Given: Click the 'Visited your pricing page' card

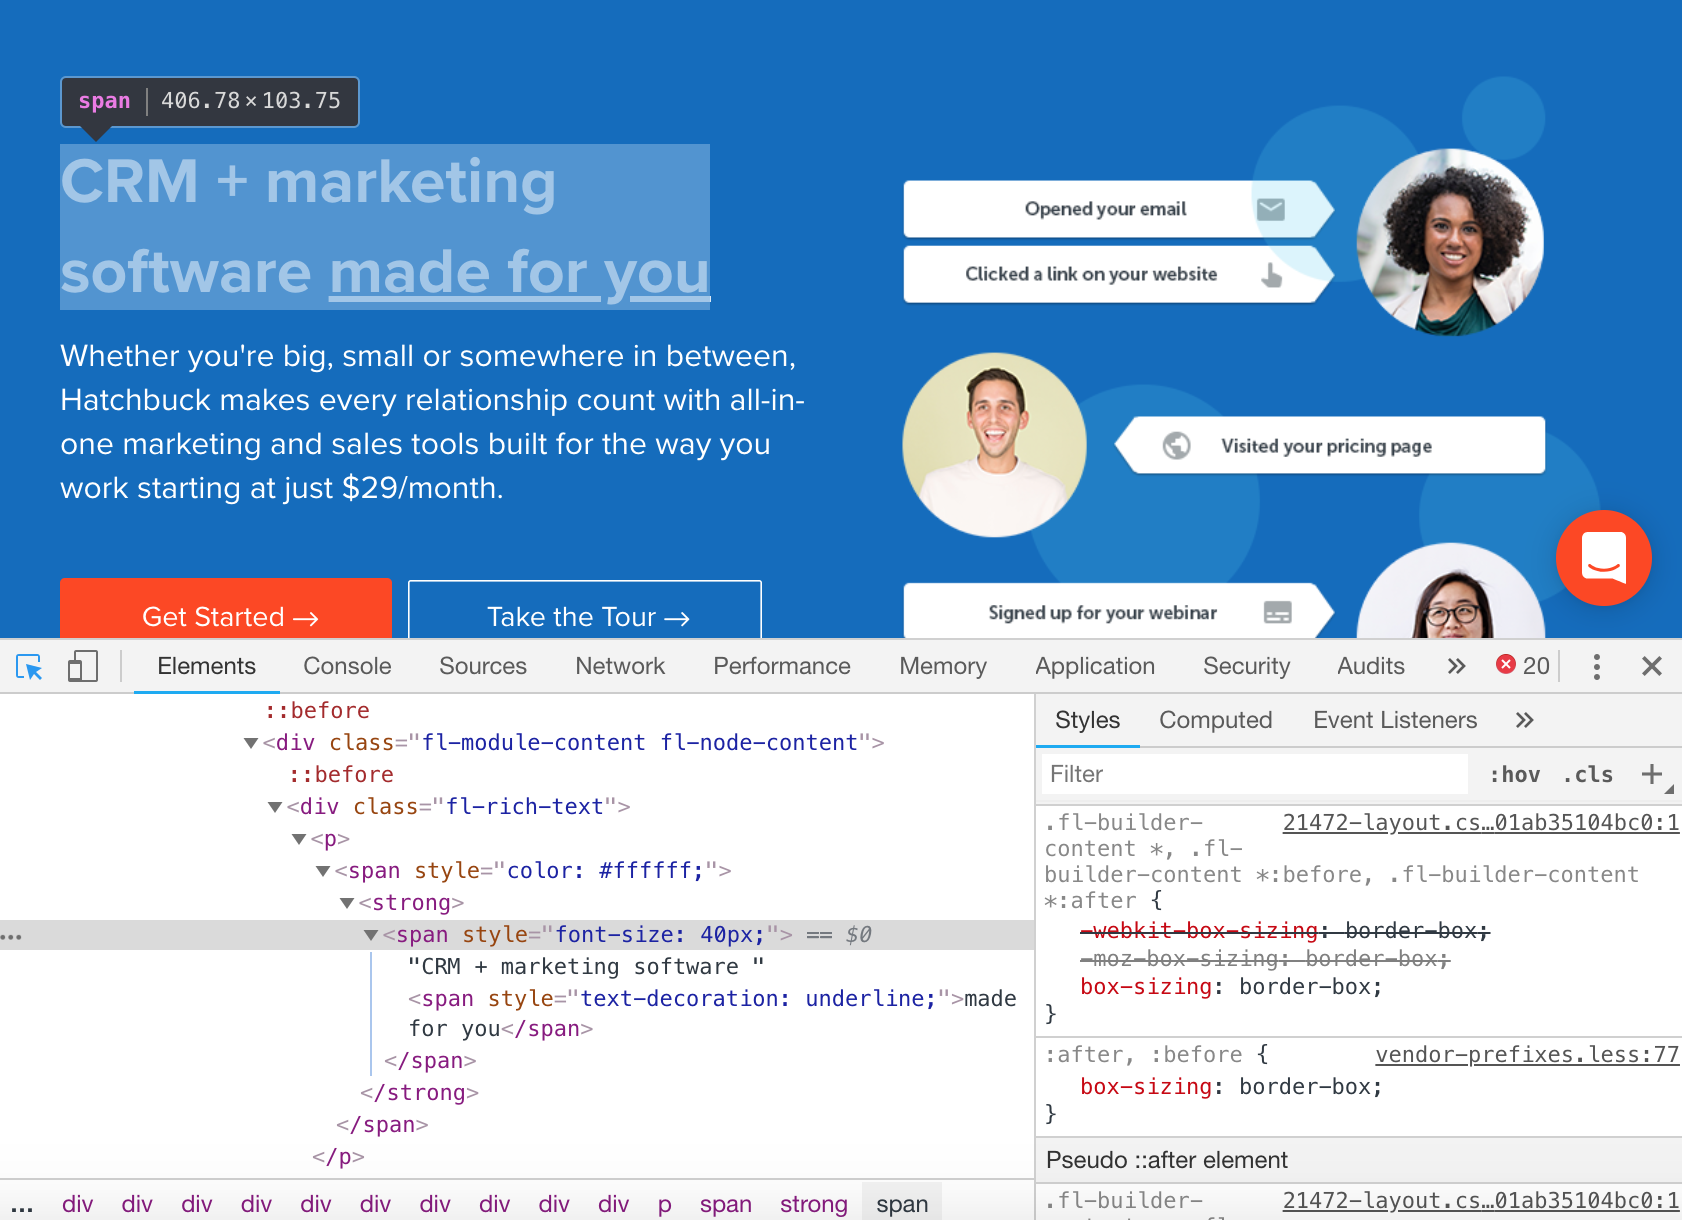Looking at the screenshot, I should (x=1329, y=445).
